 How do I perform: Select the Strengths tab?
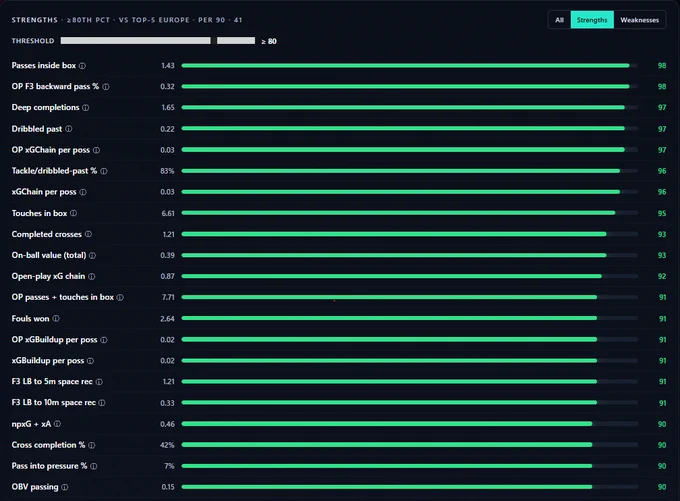coord(592,20)
